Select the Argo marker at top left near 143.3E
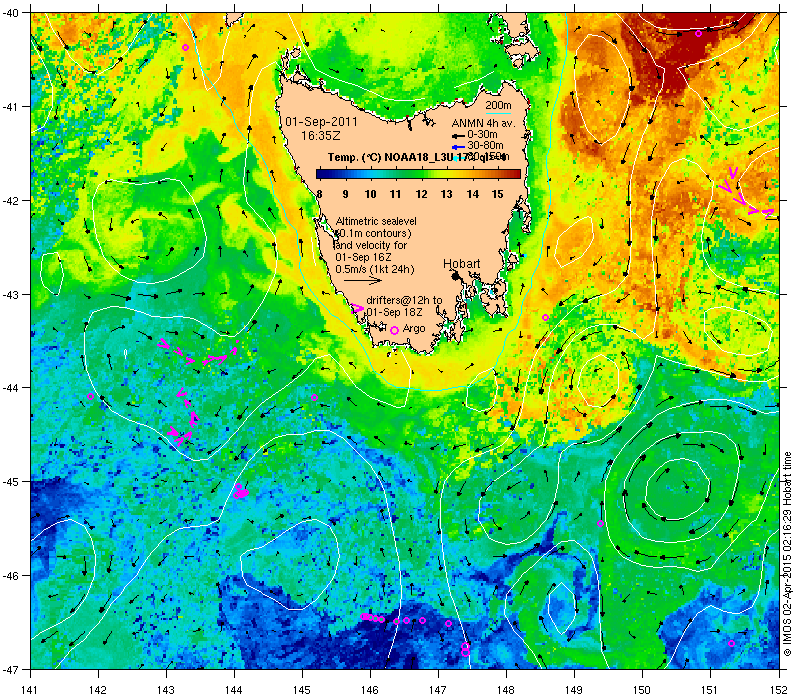800x700 pixels. coord(186,47)
